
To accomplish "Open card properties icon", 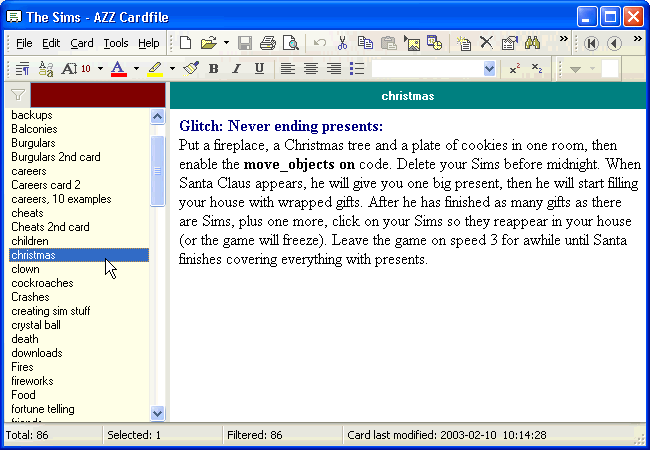I will click(509, 43).
